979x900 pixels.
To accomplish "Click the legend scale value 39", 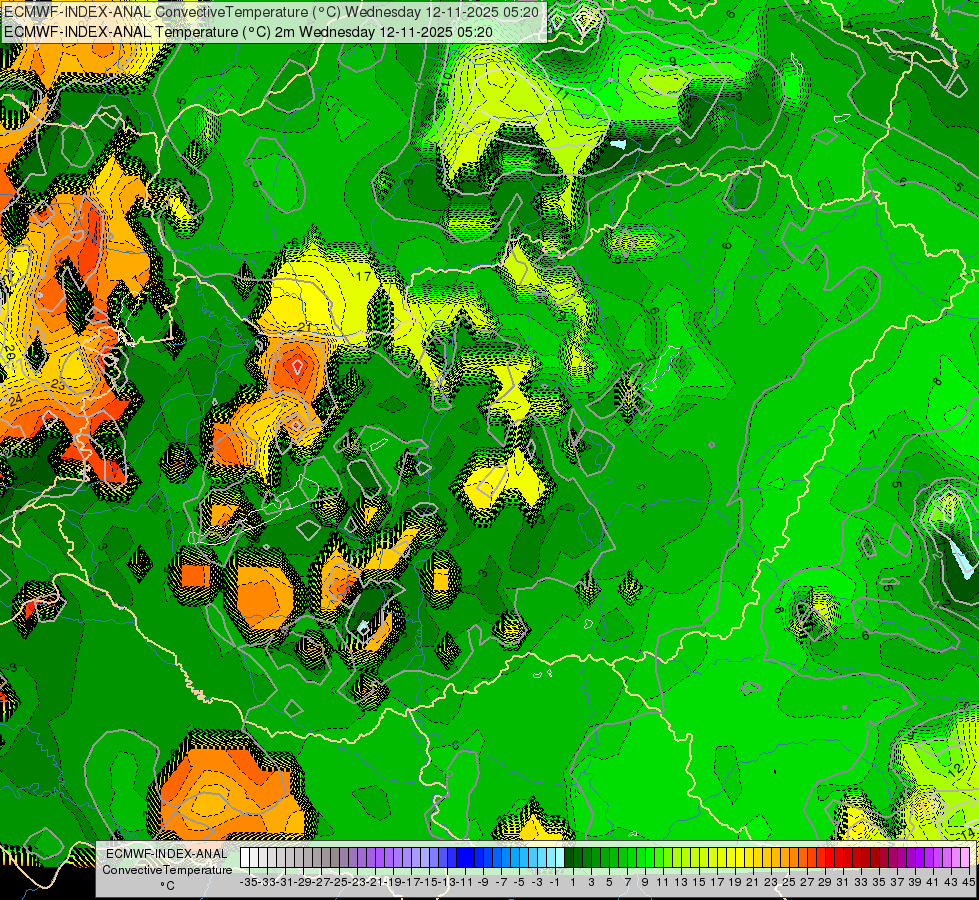I will click(915, 882).
